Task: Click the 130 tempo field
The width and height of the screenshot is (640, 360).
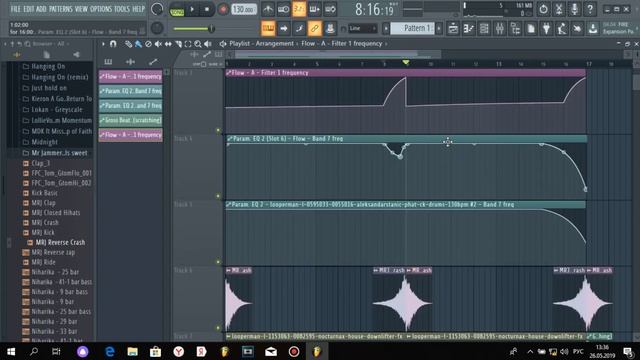Action: tap(244, 9)
